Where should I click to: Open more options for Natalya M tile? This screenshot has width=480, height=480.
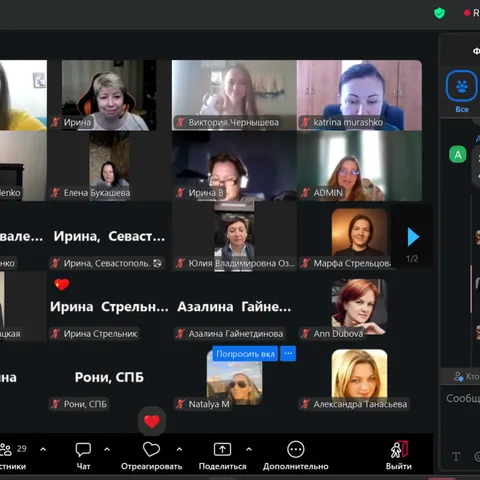[x=288, y=354]
